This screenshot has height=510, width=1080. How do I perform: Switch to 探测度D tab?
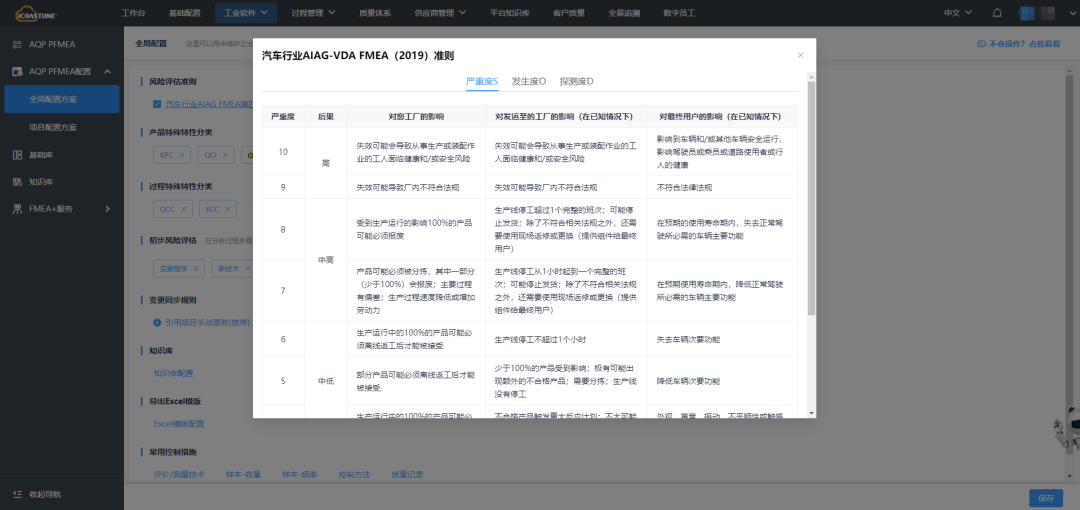(x=577, y=81)
